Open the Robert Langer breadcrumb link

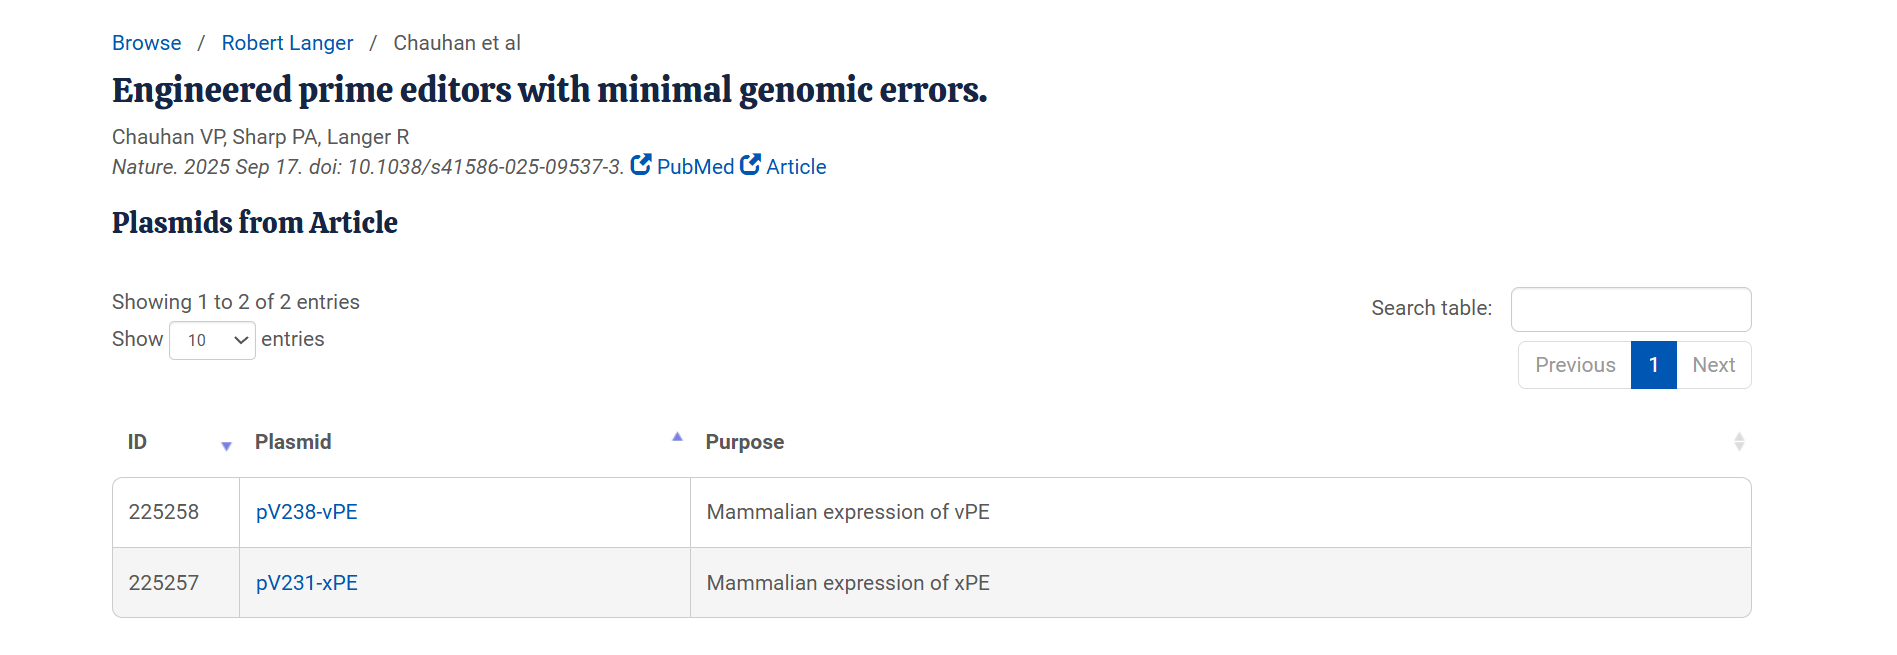(287, 43)
